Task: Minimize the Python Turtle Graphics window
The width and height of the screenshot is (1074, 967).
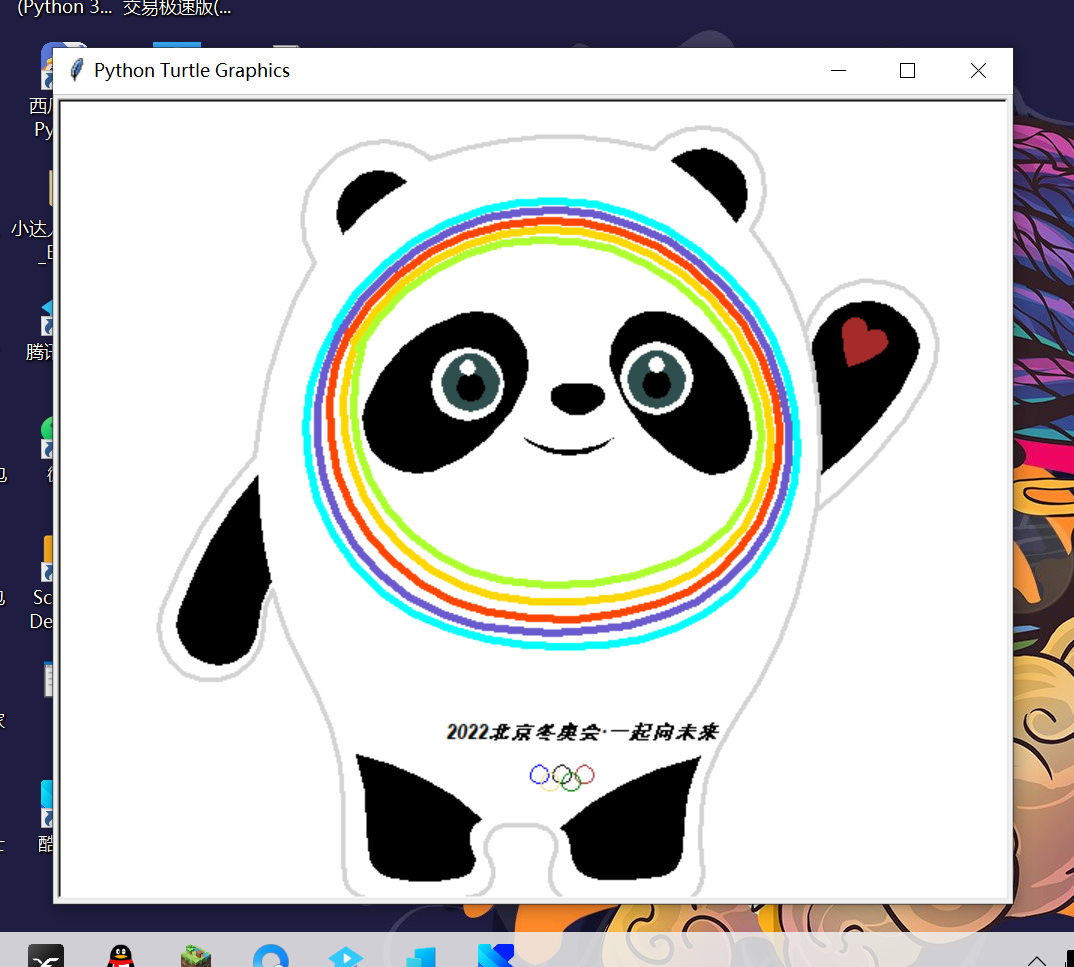Action: point(838,71)
